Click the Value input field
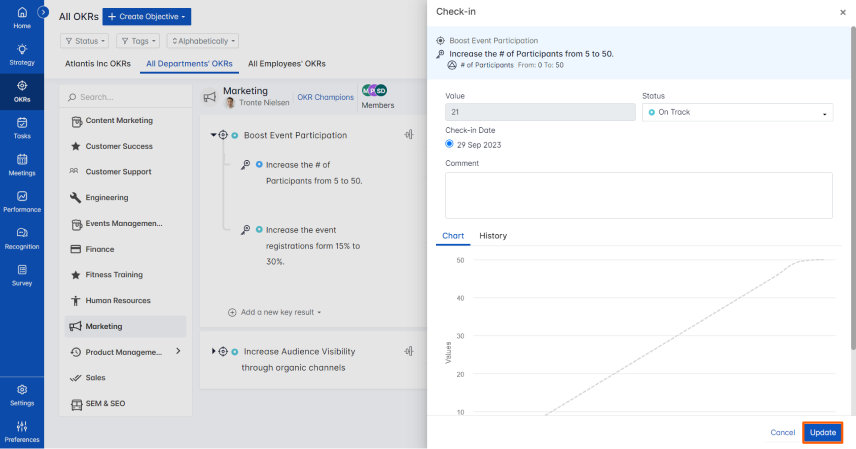Screen dimensions: 856x449 point(540,112)
